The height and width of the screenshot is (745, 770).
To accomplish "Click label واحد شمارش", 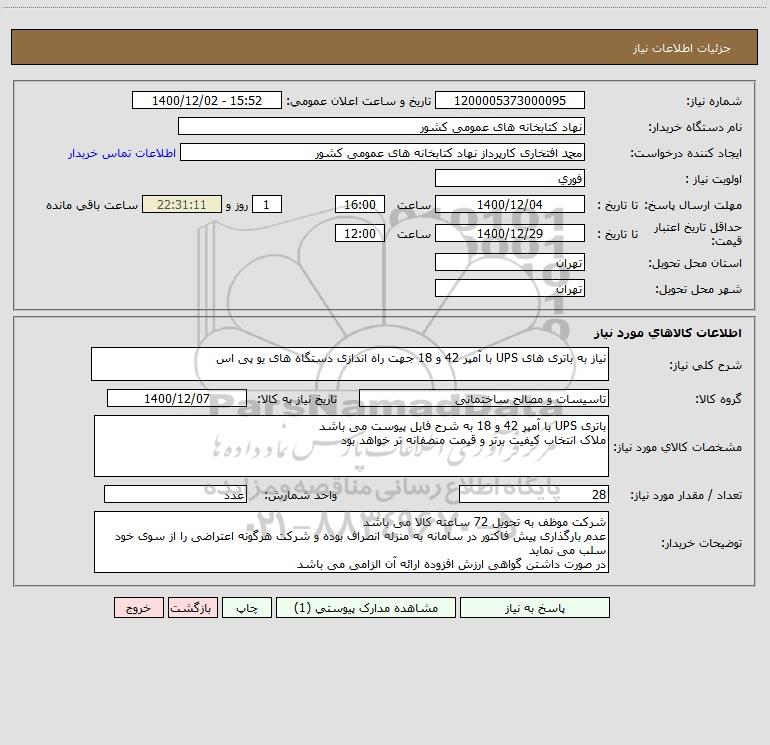I will [301, 496].
